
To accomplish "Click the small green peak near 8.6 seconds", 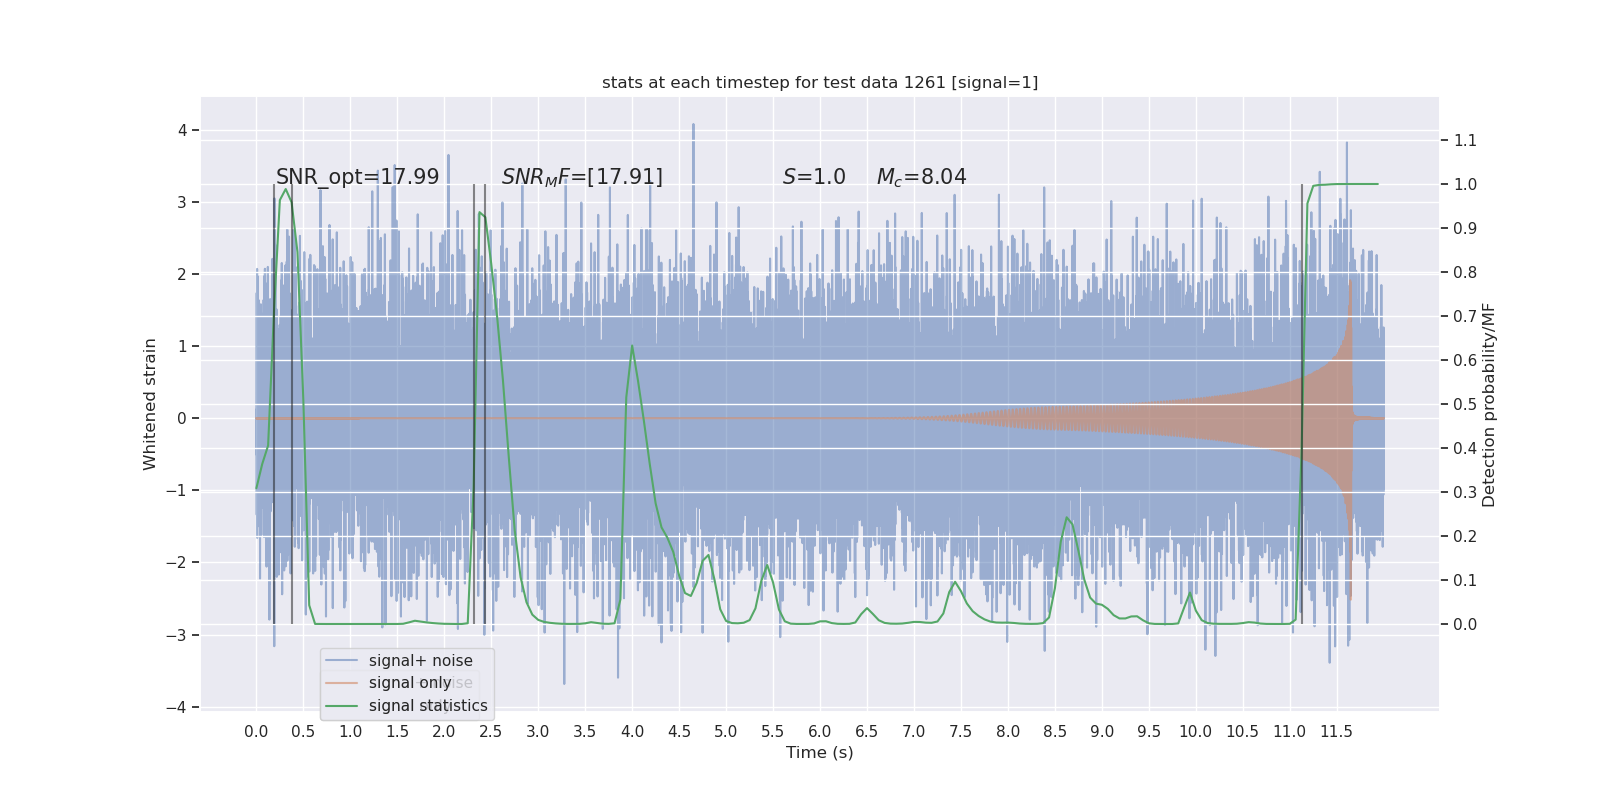I will (1067, 518).
